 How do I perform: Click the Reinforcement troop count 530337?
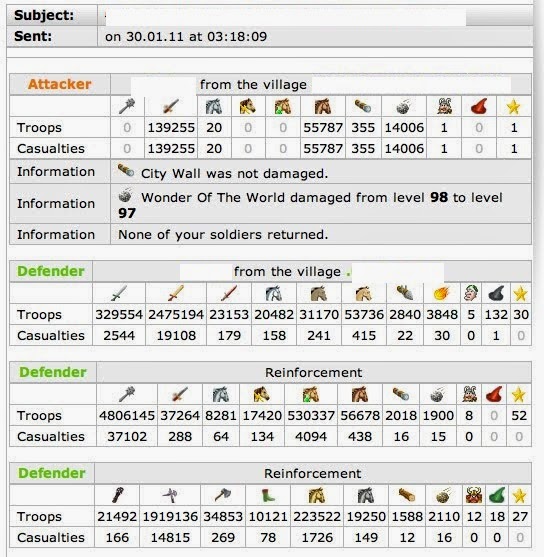(x=311, y=416)
